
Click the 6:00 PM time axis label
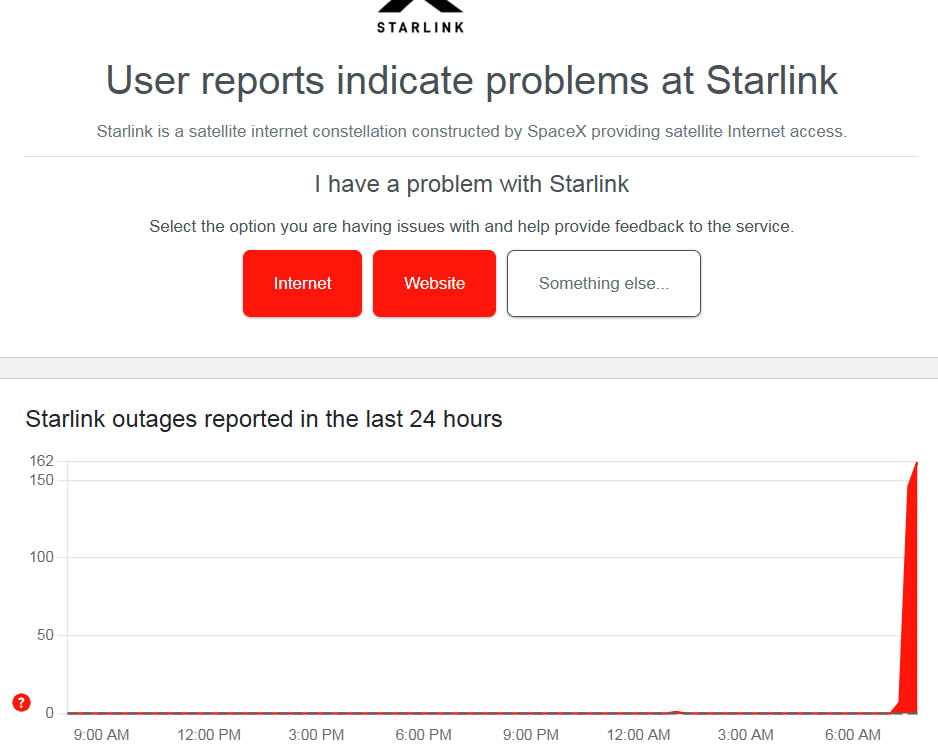423,735
